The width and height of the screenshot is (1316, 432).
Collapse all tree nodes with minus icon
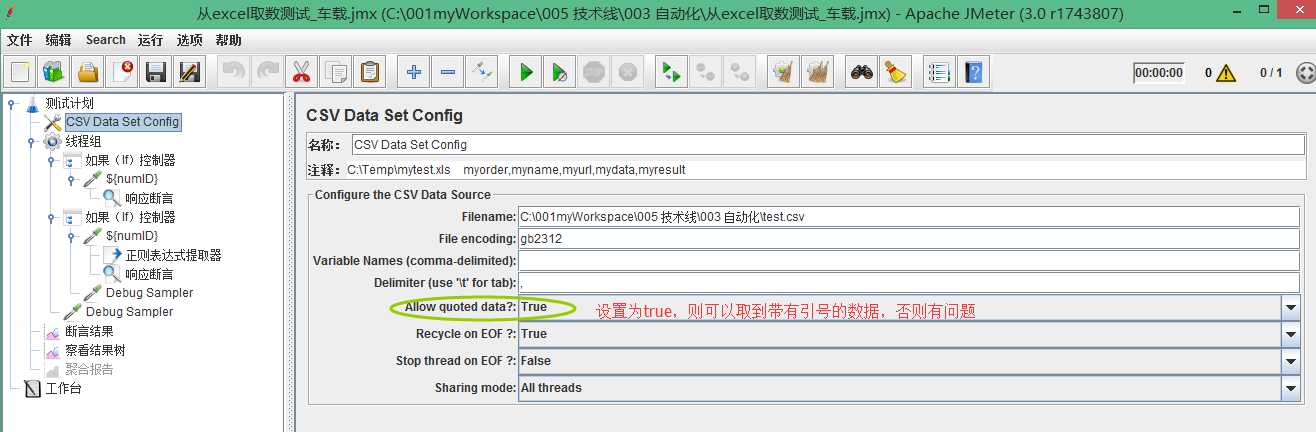click(x=448, y=72)
